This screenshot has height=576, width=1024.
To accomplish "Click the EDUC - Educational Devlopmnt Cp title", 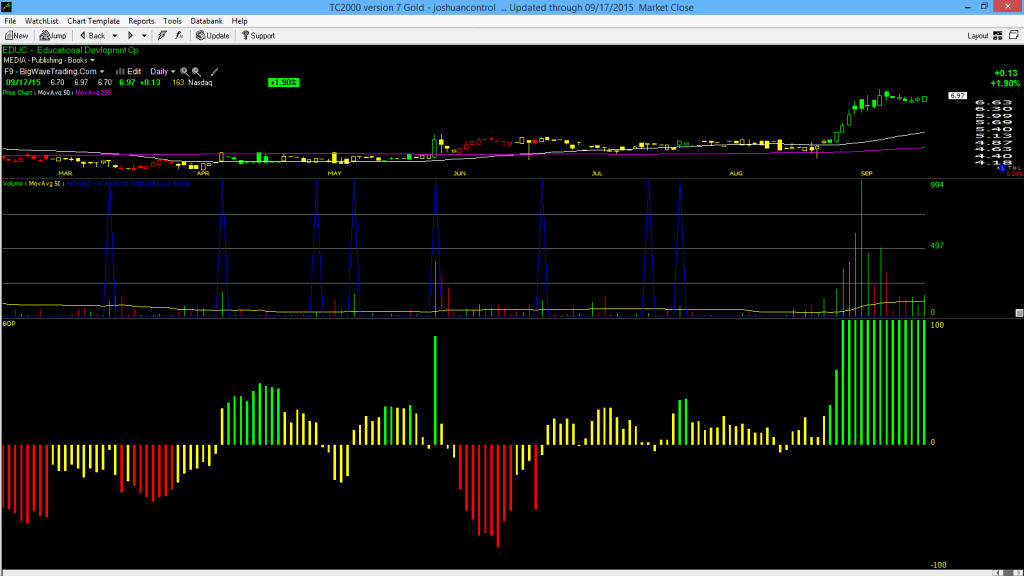I will point(71,50).
